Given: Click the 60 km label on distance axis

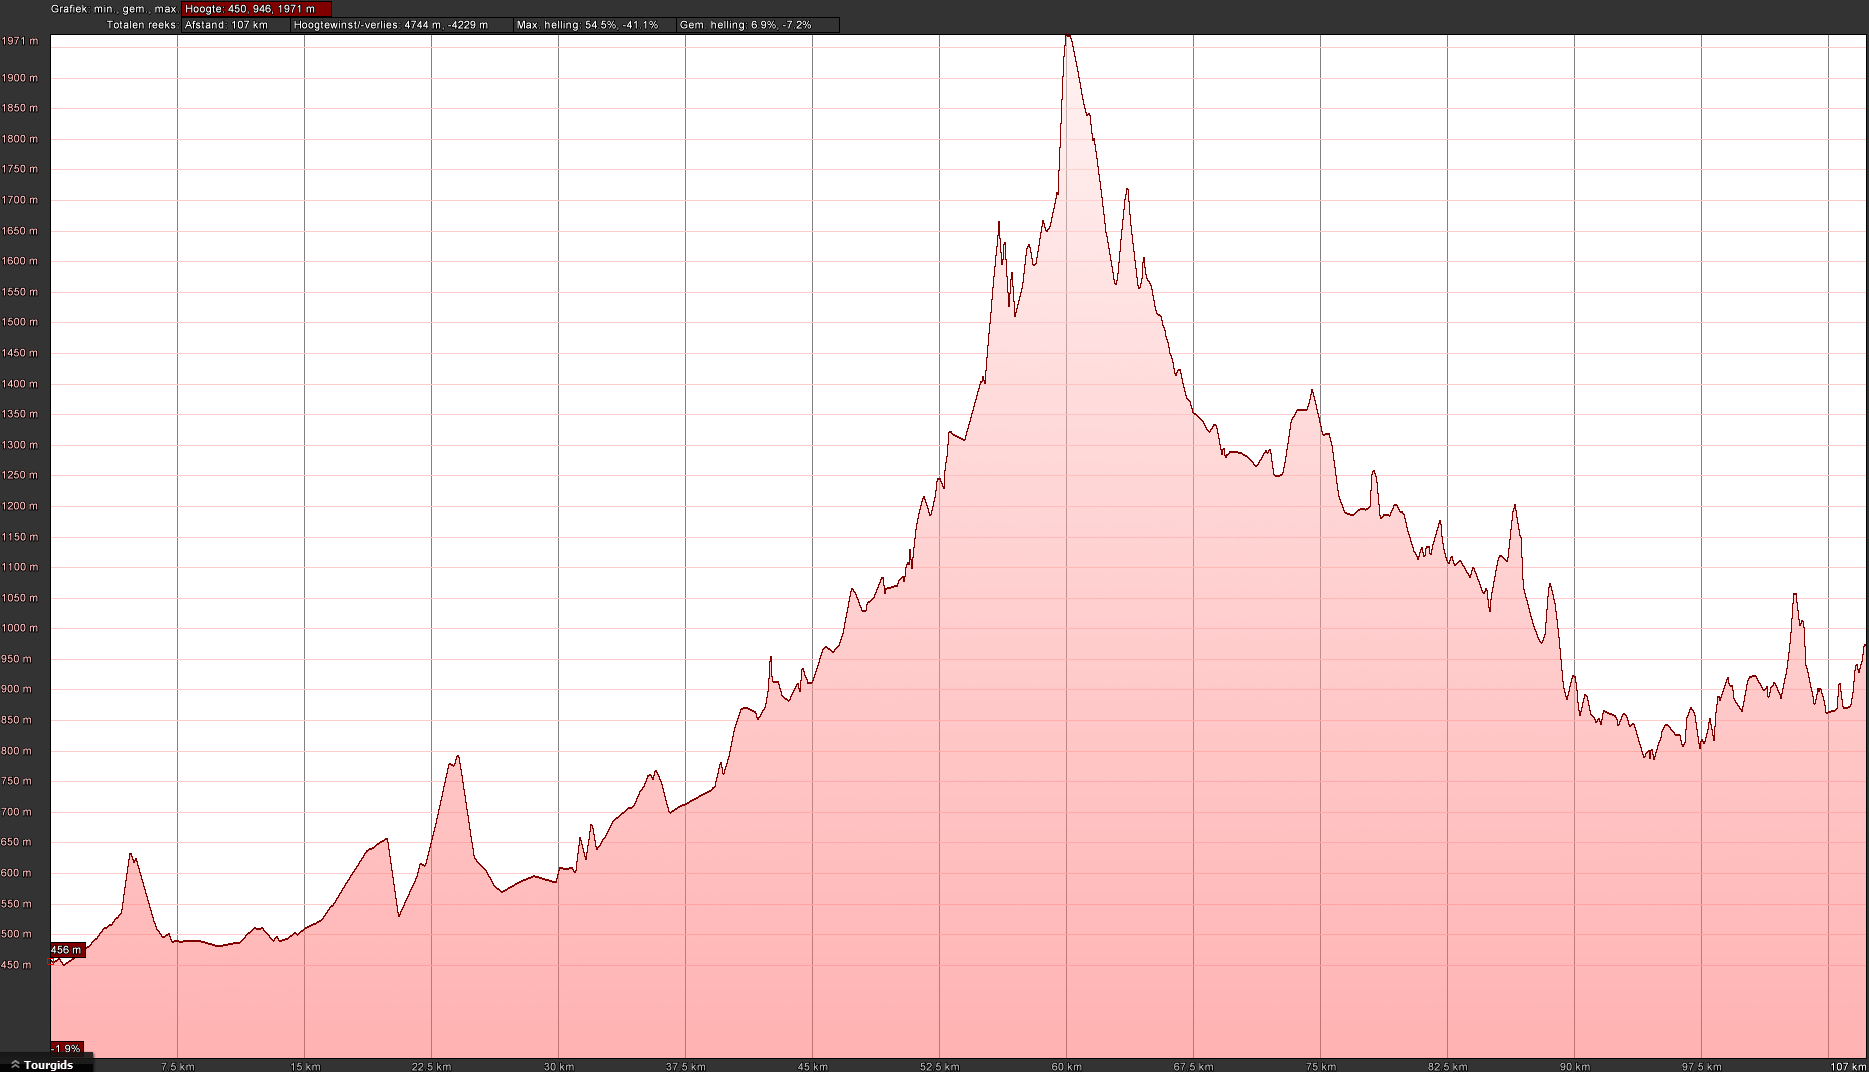Looking at the screenshot, I should pyautogui.click(x=1066, y=1066).
